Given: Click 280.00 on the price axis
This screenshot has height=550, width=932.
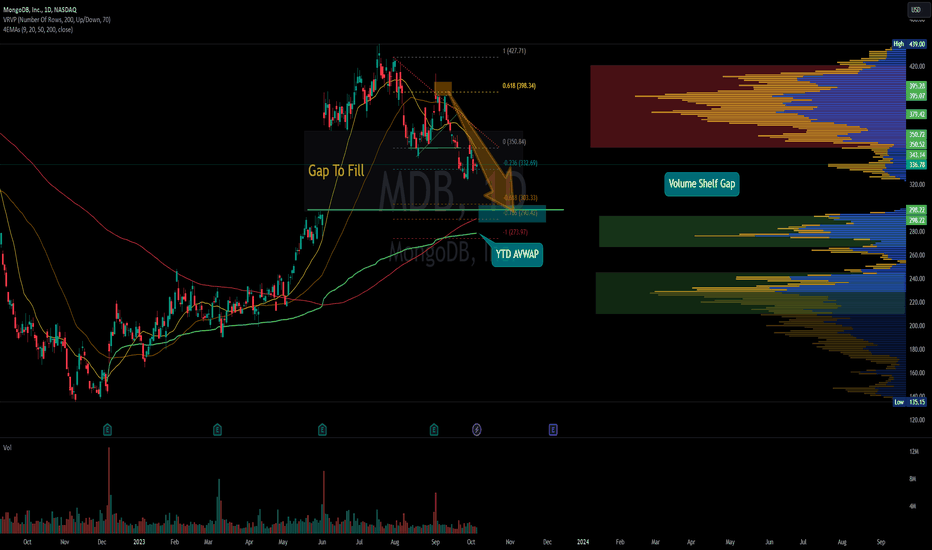Looking at the screenshot, I should coord(917,232).
